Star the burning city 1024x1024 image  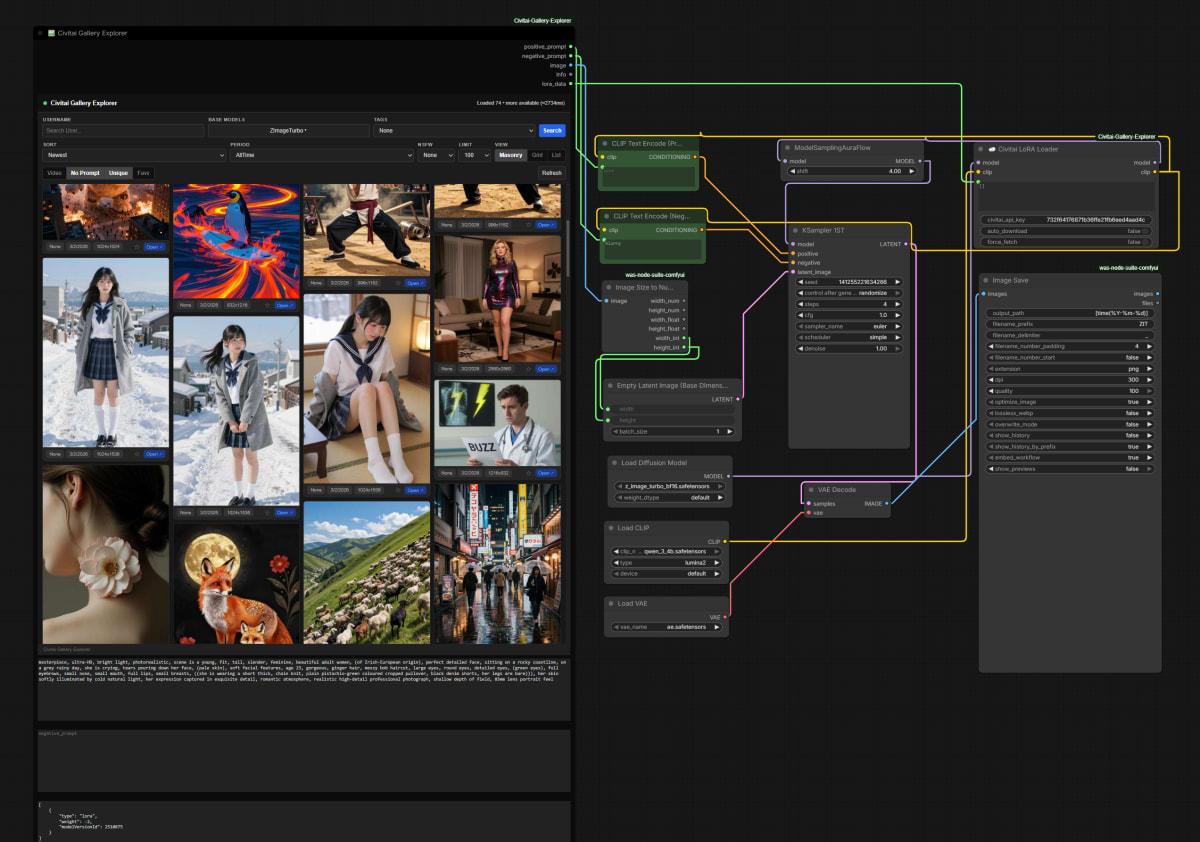coord(136,245)
